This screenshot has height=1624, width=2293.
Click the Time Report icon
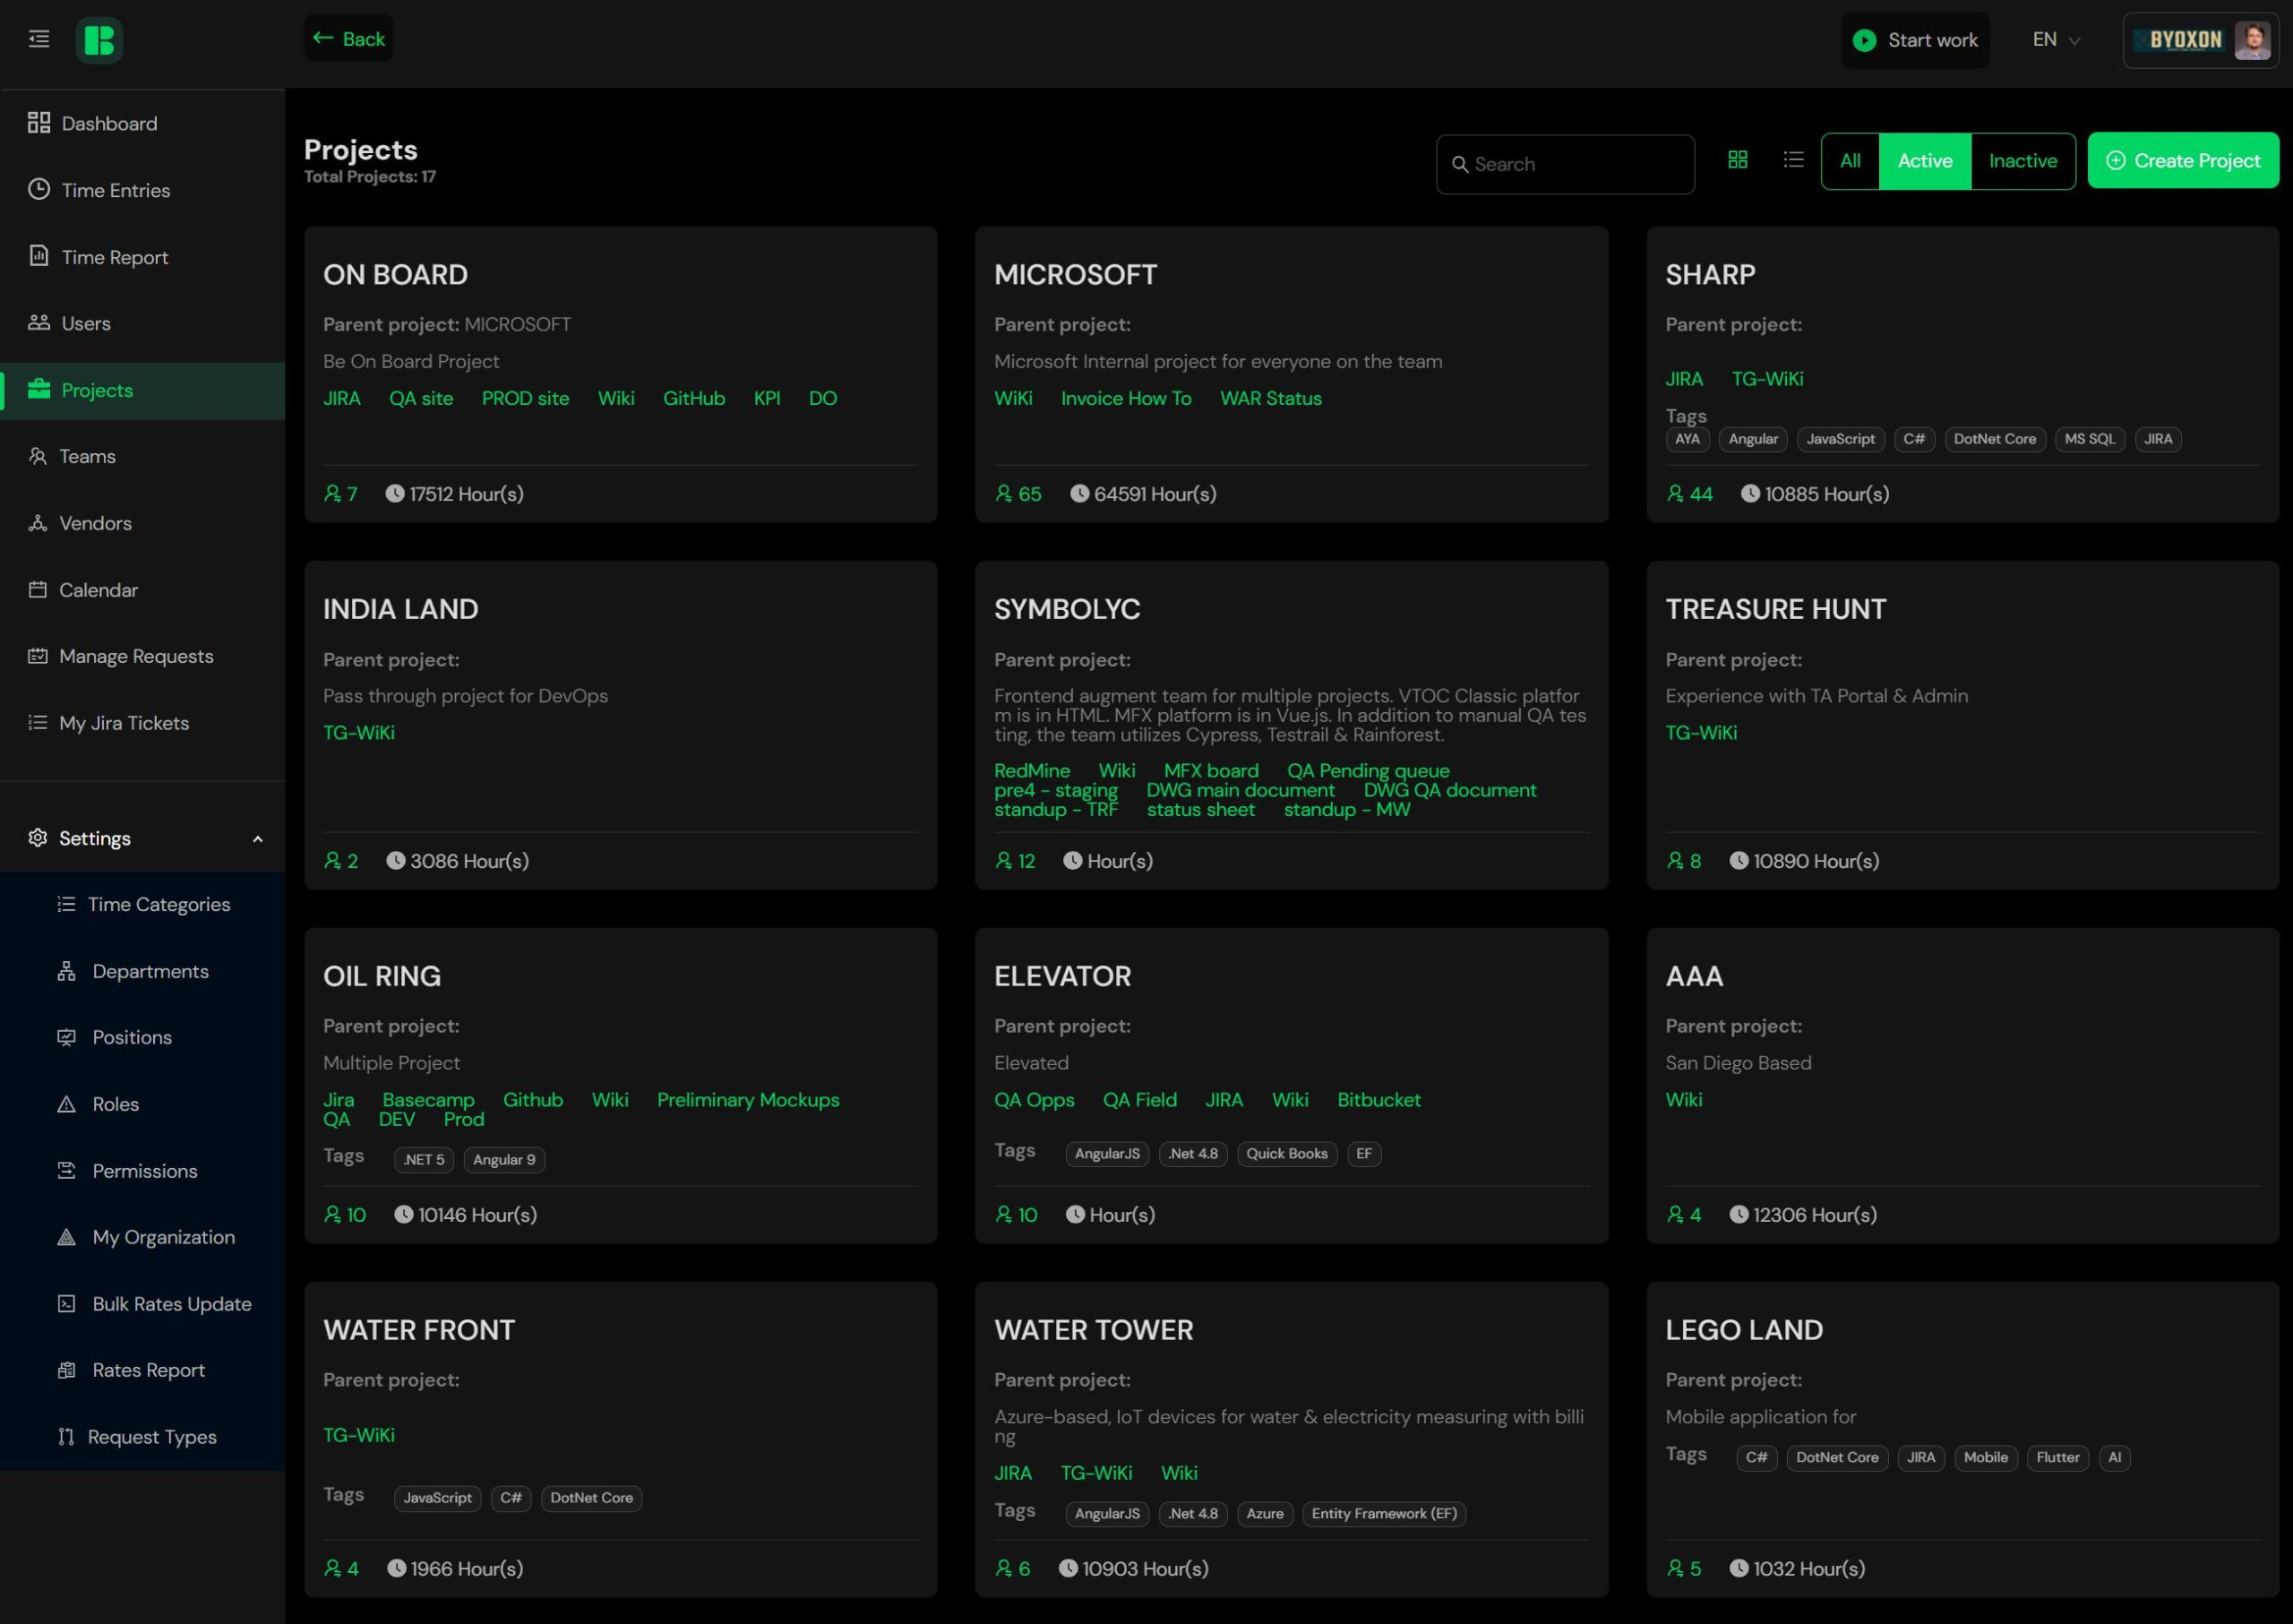39,256
